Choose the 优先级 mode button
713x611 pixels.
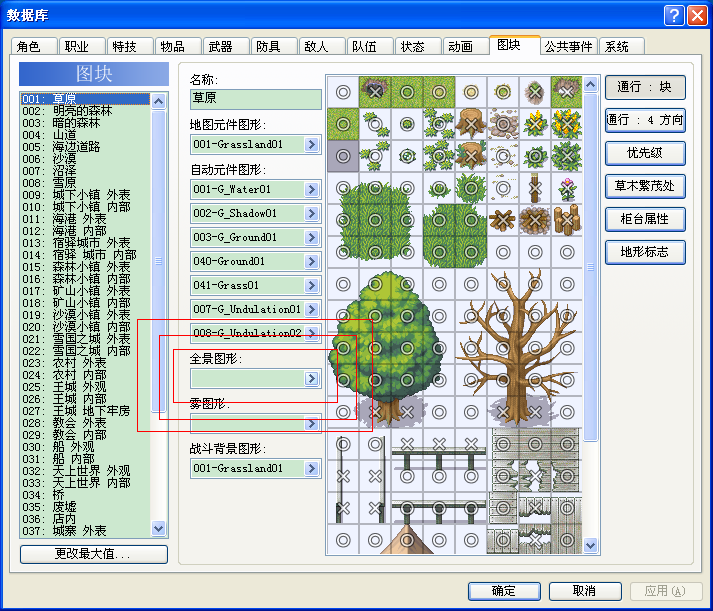pyautogui.click(x=645, y=153)
